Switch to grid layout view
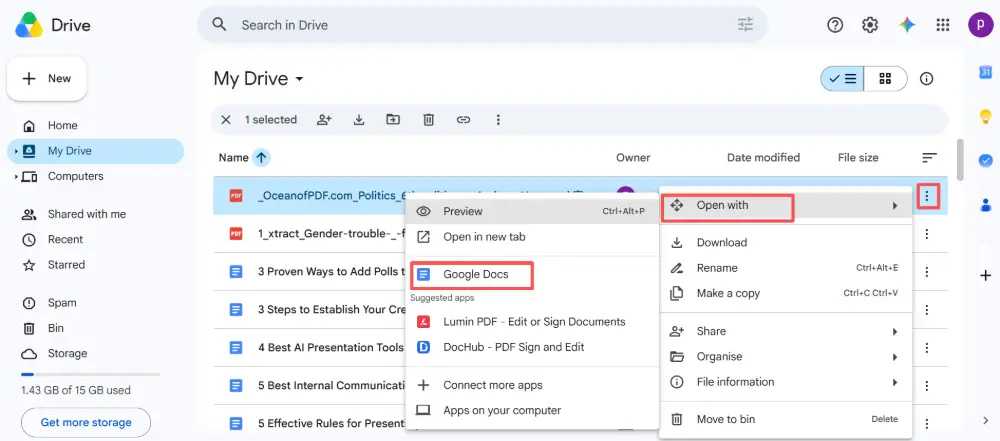Viewport: 1000px width, 441px height. point(885,78)
